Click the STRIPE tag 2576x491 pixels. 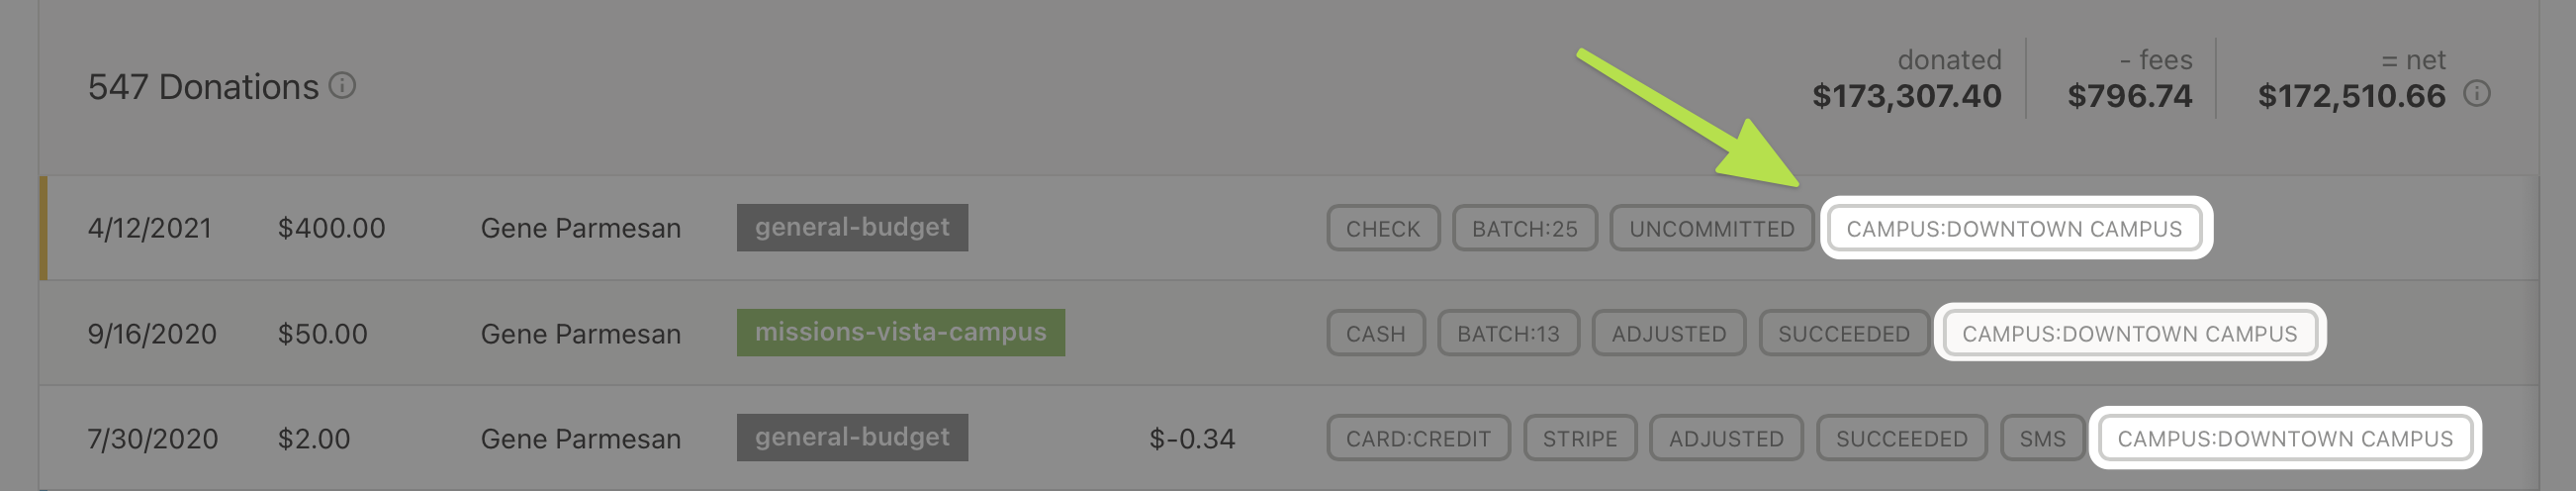[1579, 439]
